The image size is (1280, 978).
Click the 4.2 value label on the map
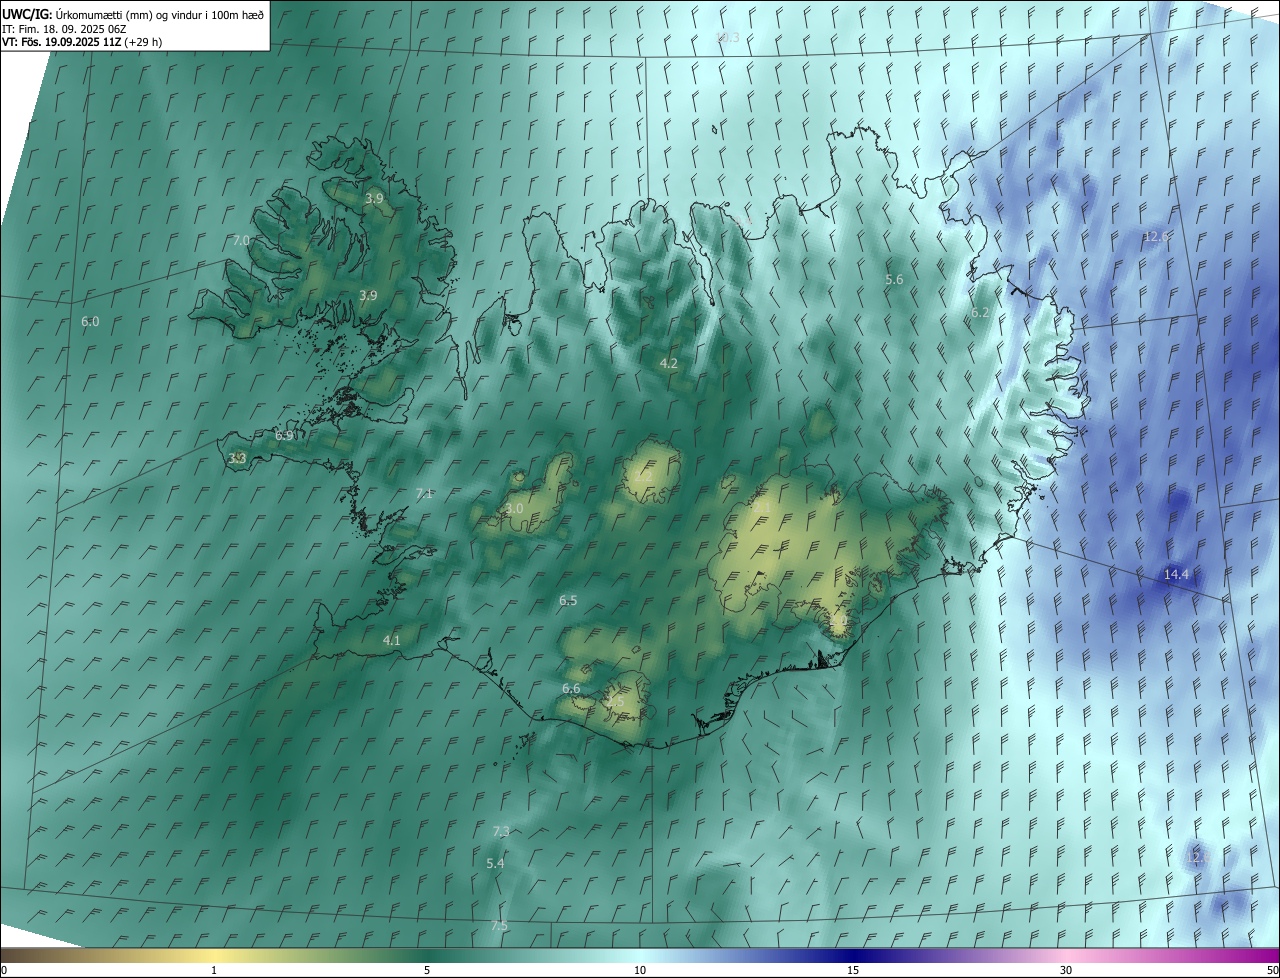[x=669, y=364]
